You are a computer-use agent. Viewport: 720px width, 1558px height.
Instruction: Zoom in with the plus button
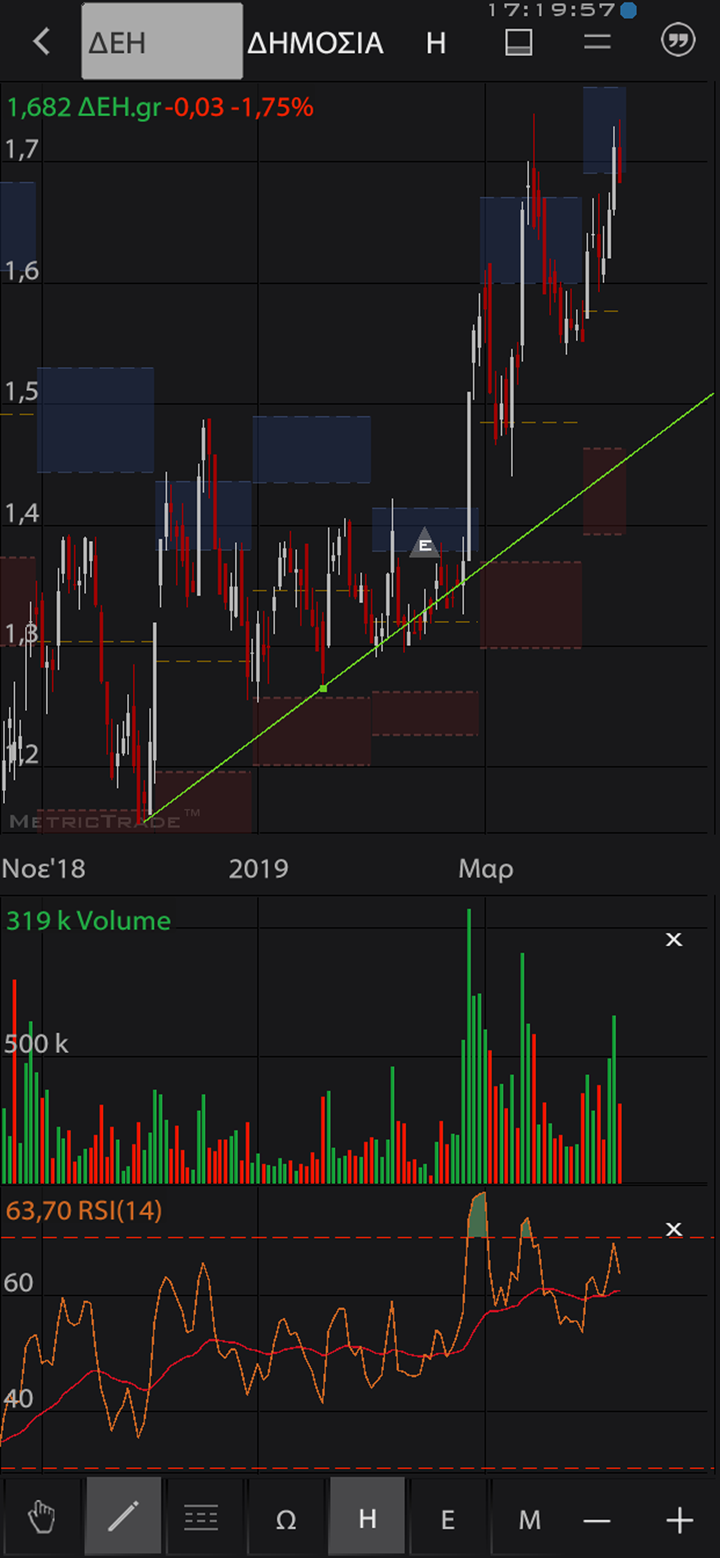679,1521
